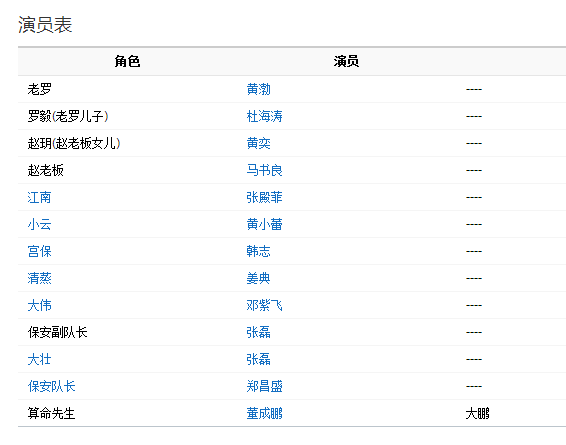Click the actor name 邓紫飞

tap(264, 305)
